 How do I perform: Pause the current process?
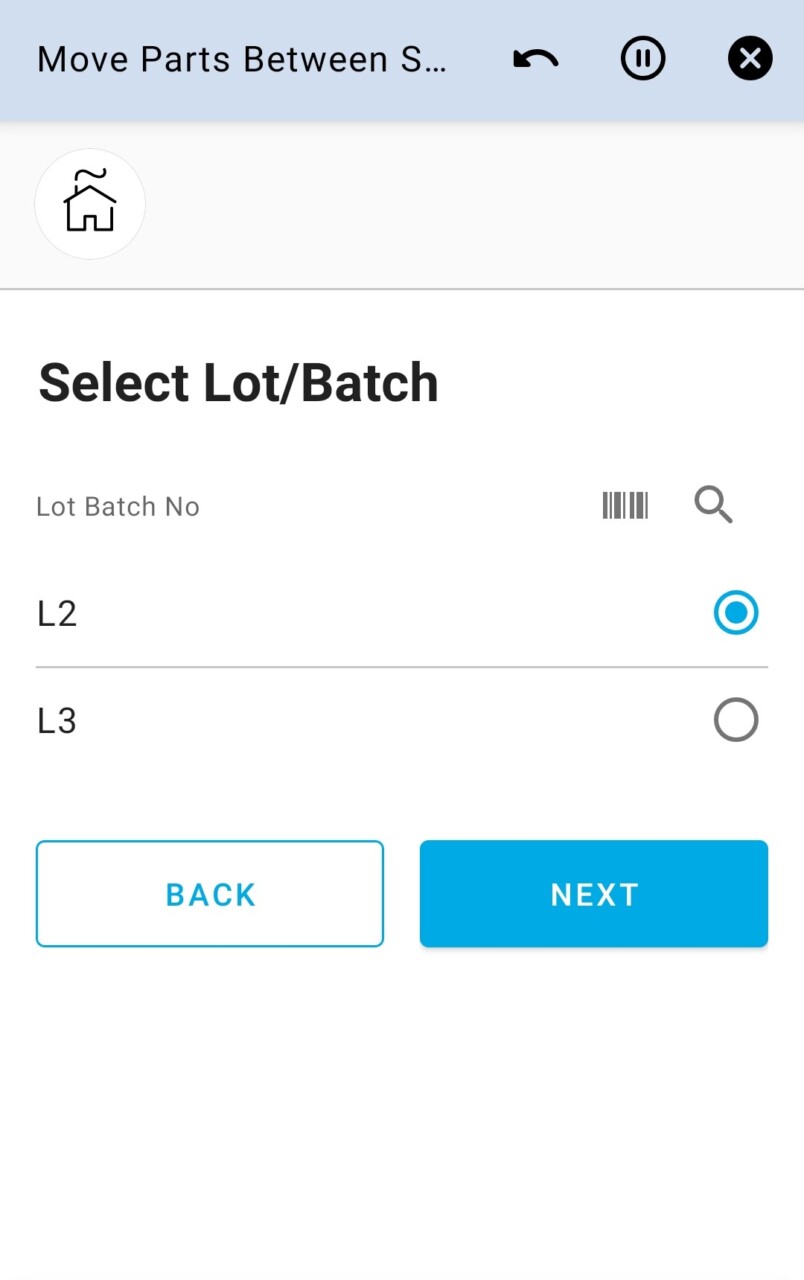click(x=642, y=60)
